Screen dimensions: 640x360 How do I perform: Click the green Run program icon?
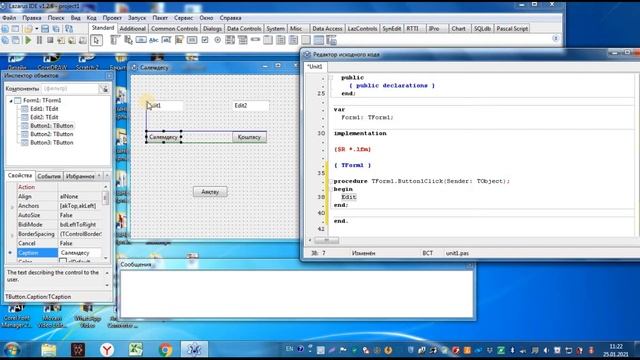coord(28,40)
